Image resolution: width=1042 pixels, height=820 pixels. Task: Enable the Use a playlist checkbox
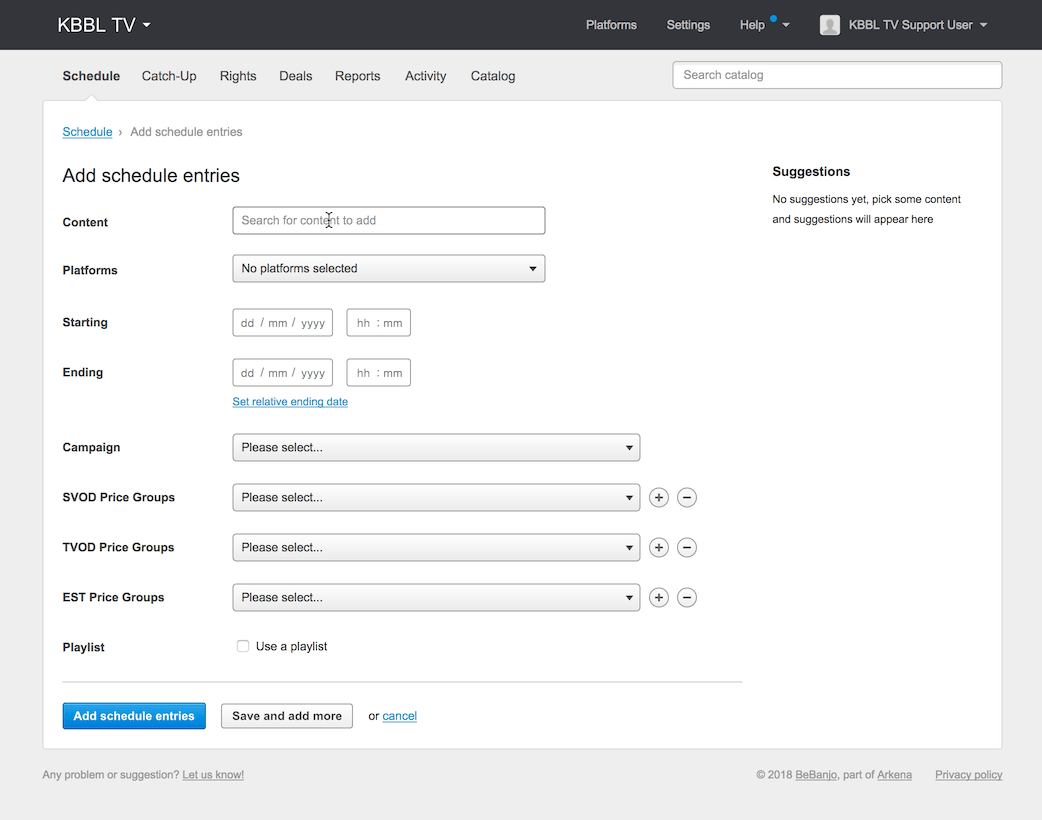point(243,646)
